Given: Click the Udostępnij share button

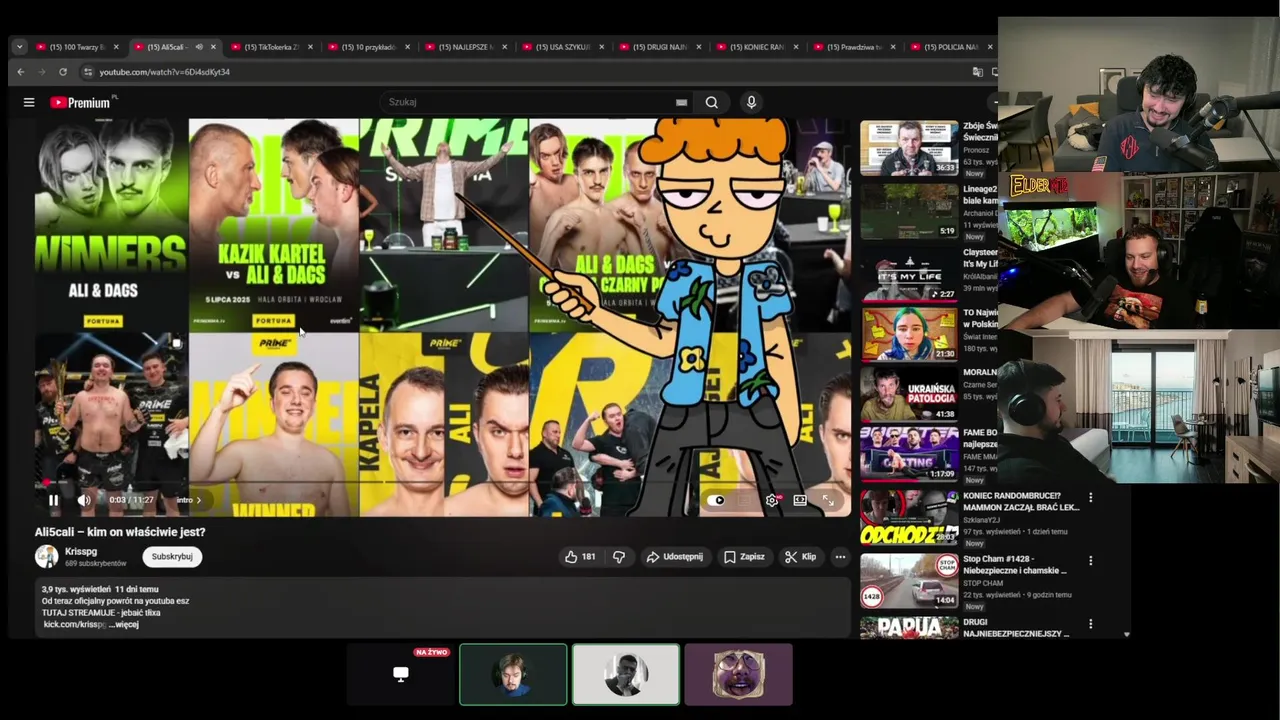Looking at the screenshot, I should coord(674,557).
